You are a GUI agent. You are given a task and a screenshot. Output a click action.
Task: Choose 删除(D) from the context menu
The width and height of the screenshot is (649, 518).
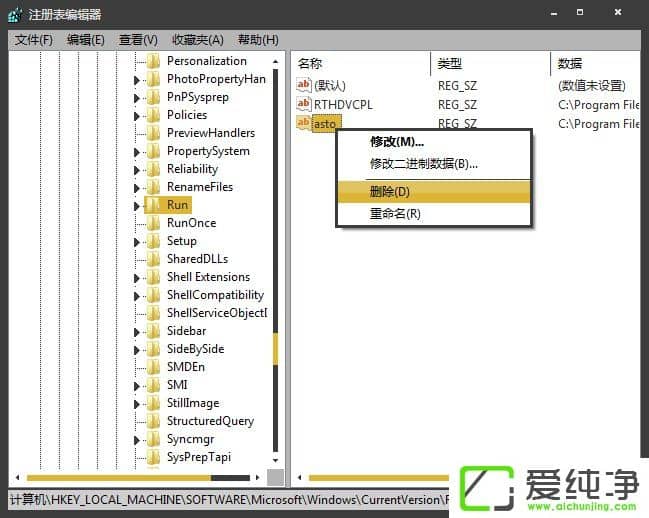pyautogui.click(x=390, y=192)
